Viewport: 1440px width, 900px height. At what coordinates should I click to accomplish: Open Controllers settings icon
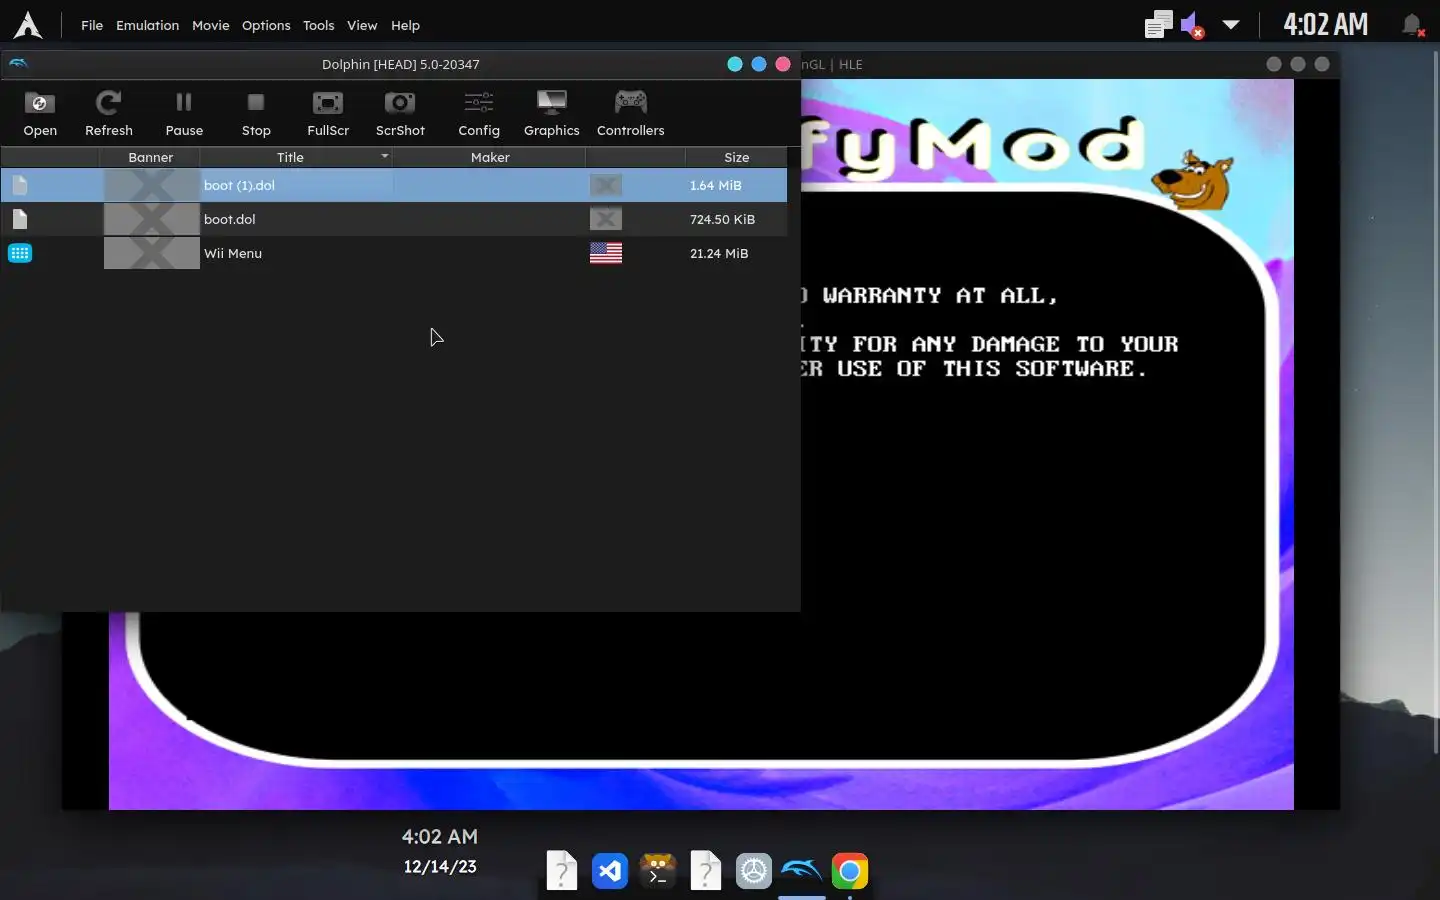coord(630,113)
